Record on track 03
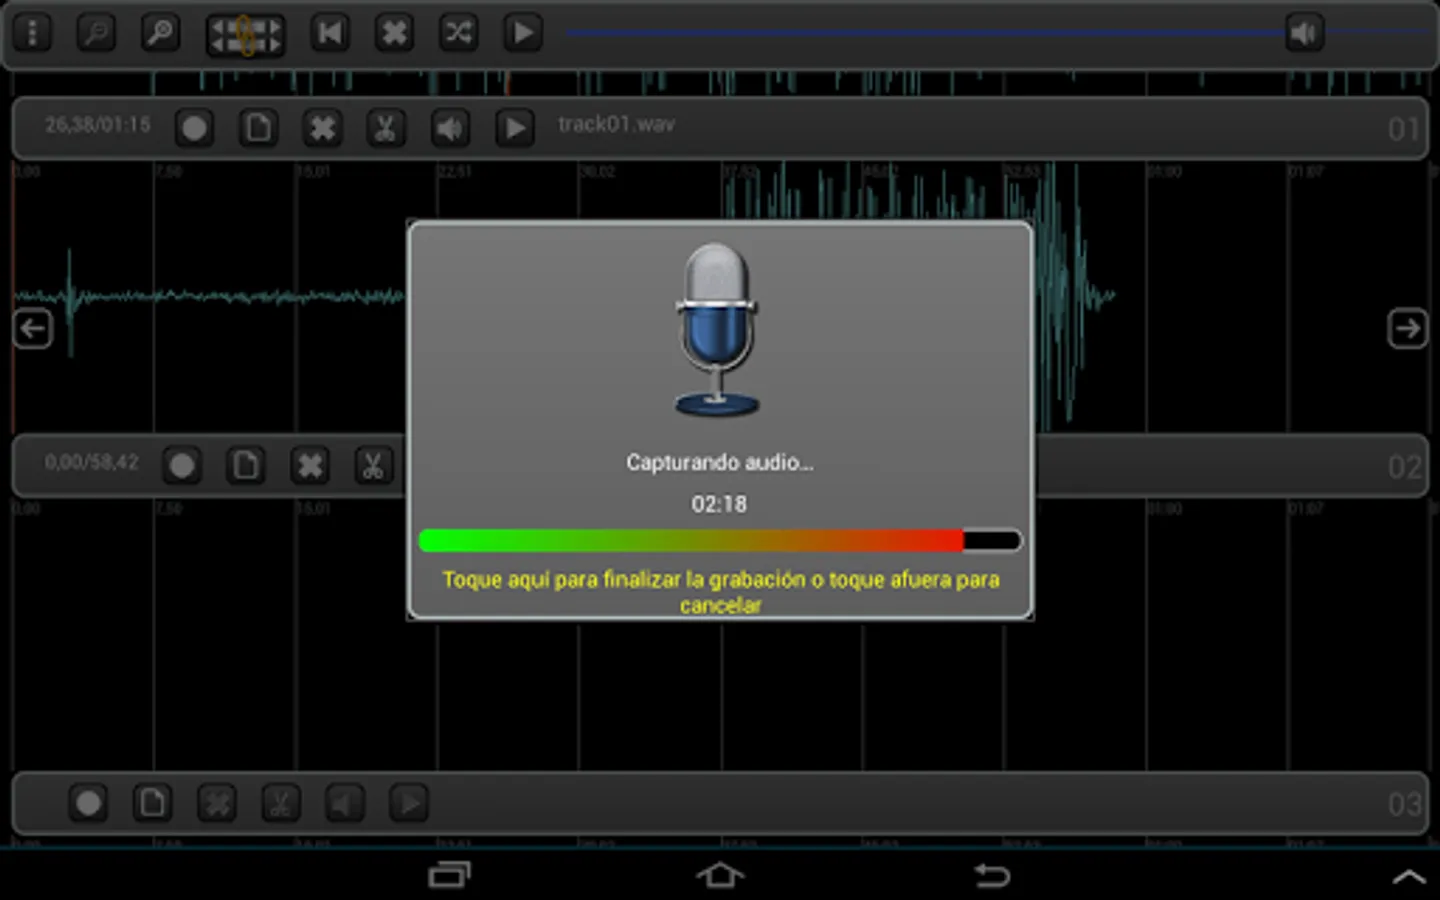This screenshot has height=900, width=1440. pos(88,803)
